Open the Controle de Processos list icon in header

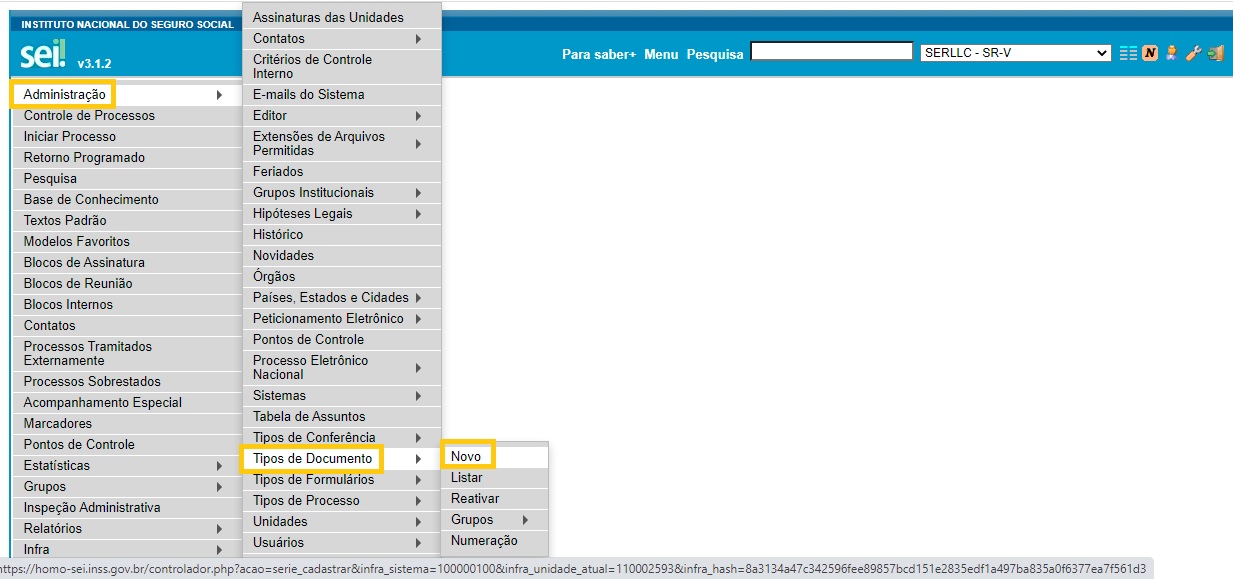coord(1128,54)
